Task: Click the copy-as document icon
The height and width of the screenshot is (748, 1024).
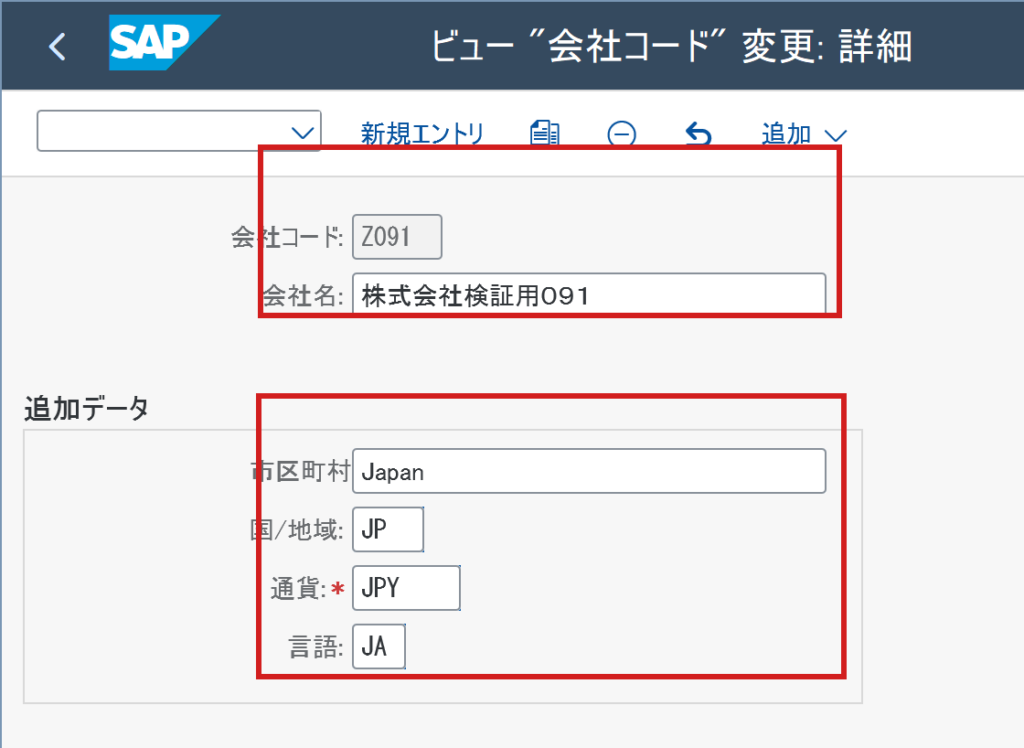Action: (545, 133)
